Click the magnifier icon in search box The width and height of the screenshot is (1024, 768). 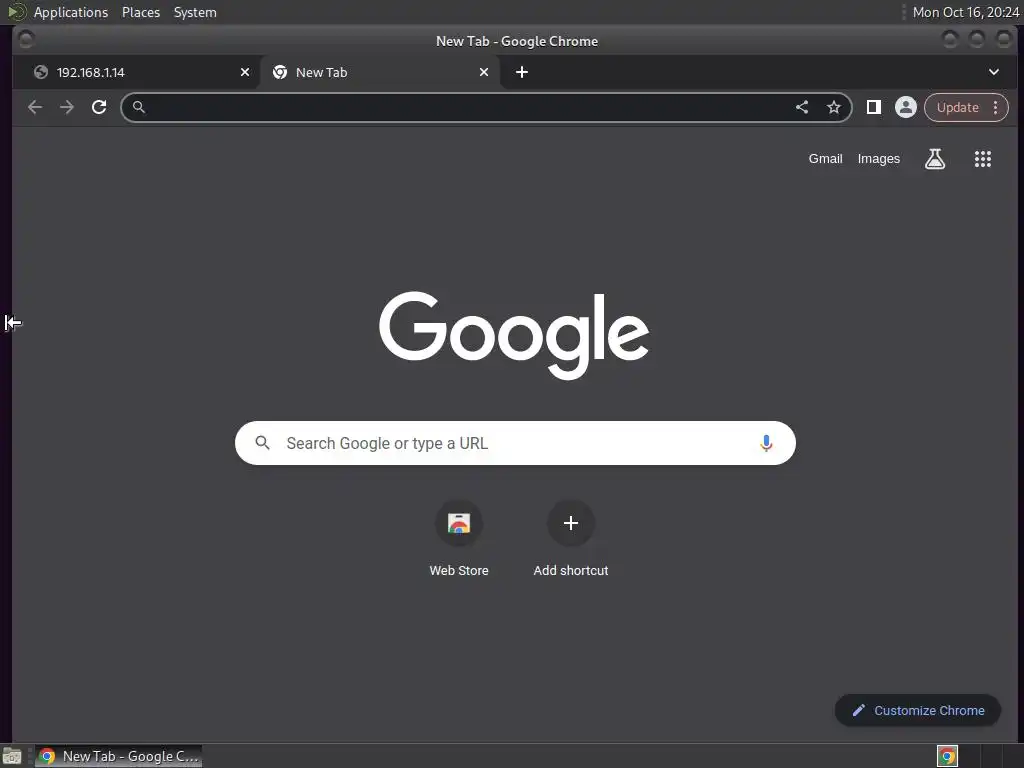263,443
